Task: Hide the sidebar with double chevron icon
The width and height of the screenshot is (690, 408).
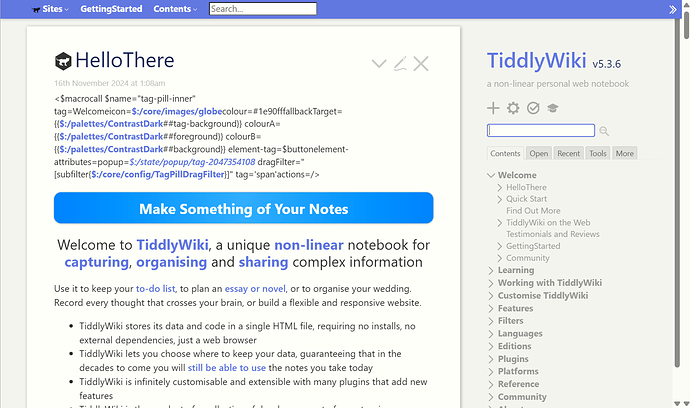Action: (672, 9)
